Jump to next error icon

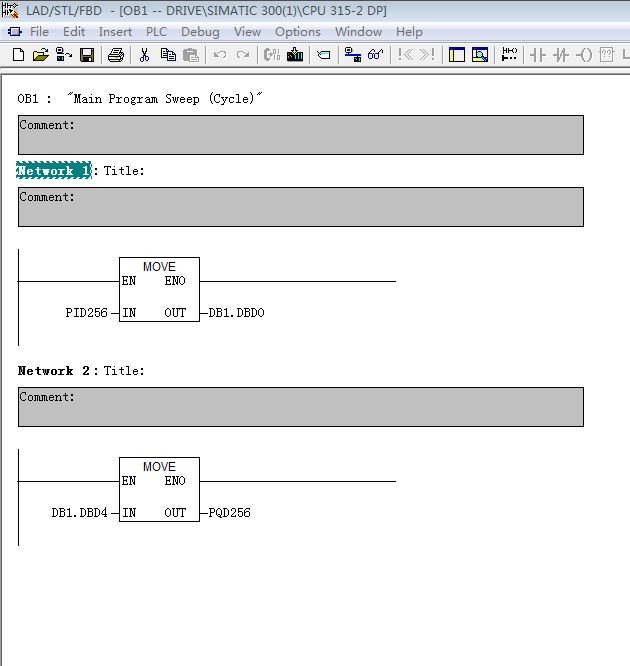(x=427, y=55)
